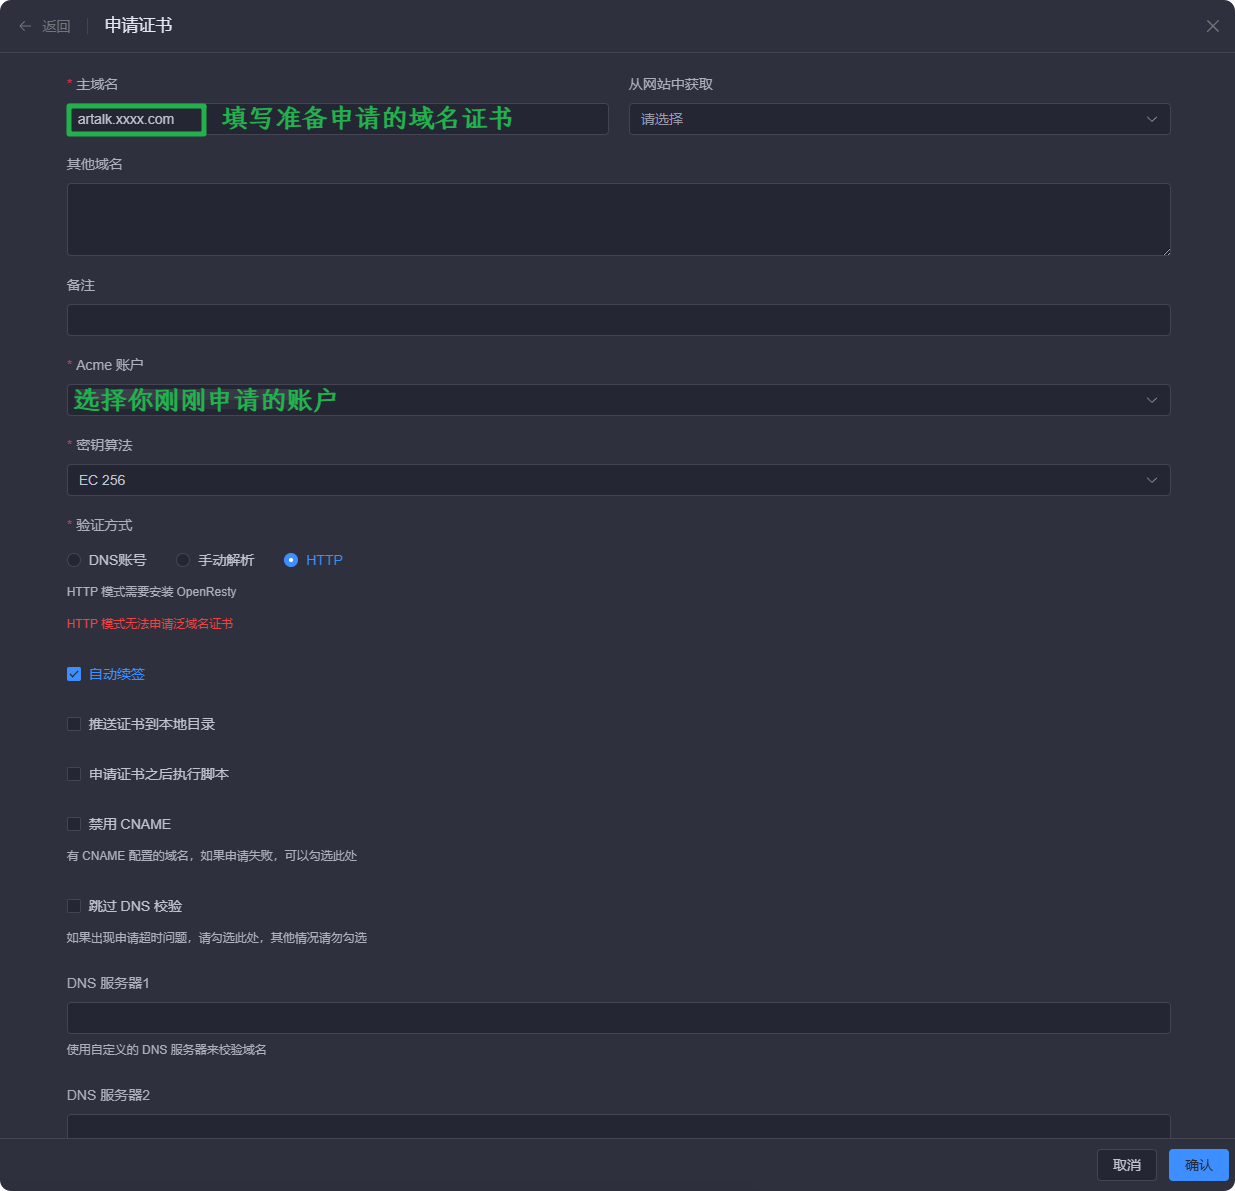Click the back arrow icon
Screen dimensions: 1235x1191
[x=25, y=26]
